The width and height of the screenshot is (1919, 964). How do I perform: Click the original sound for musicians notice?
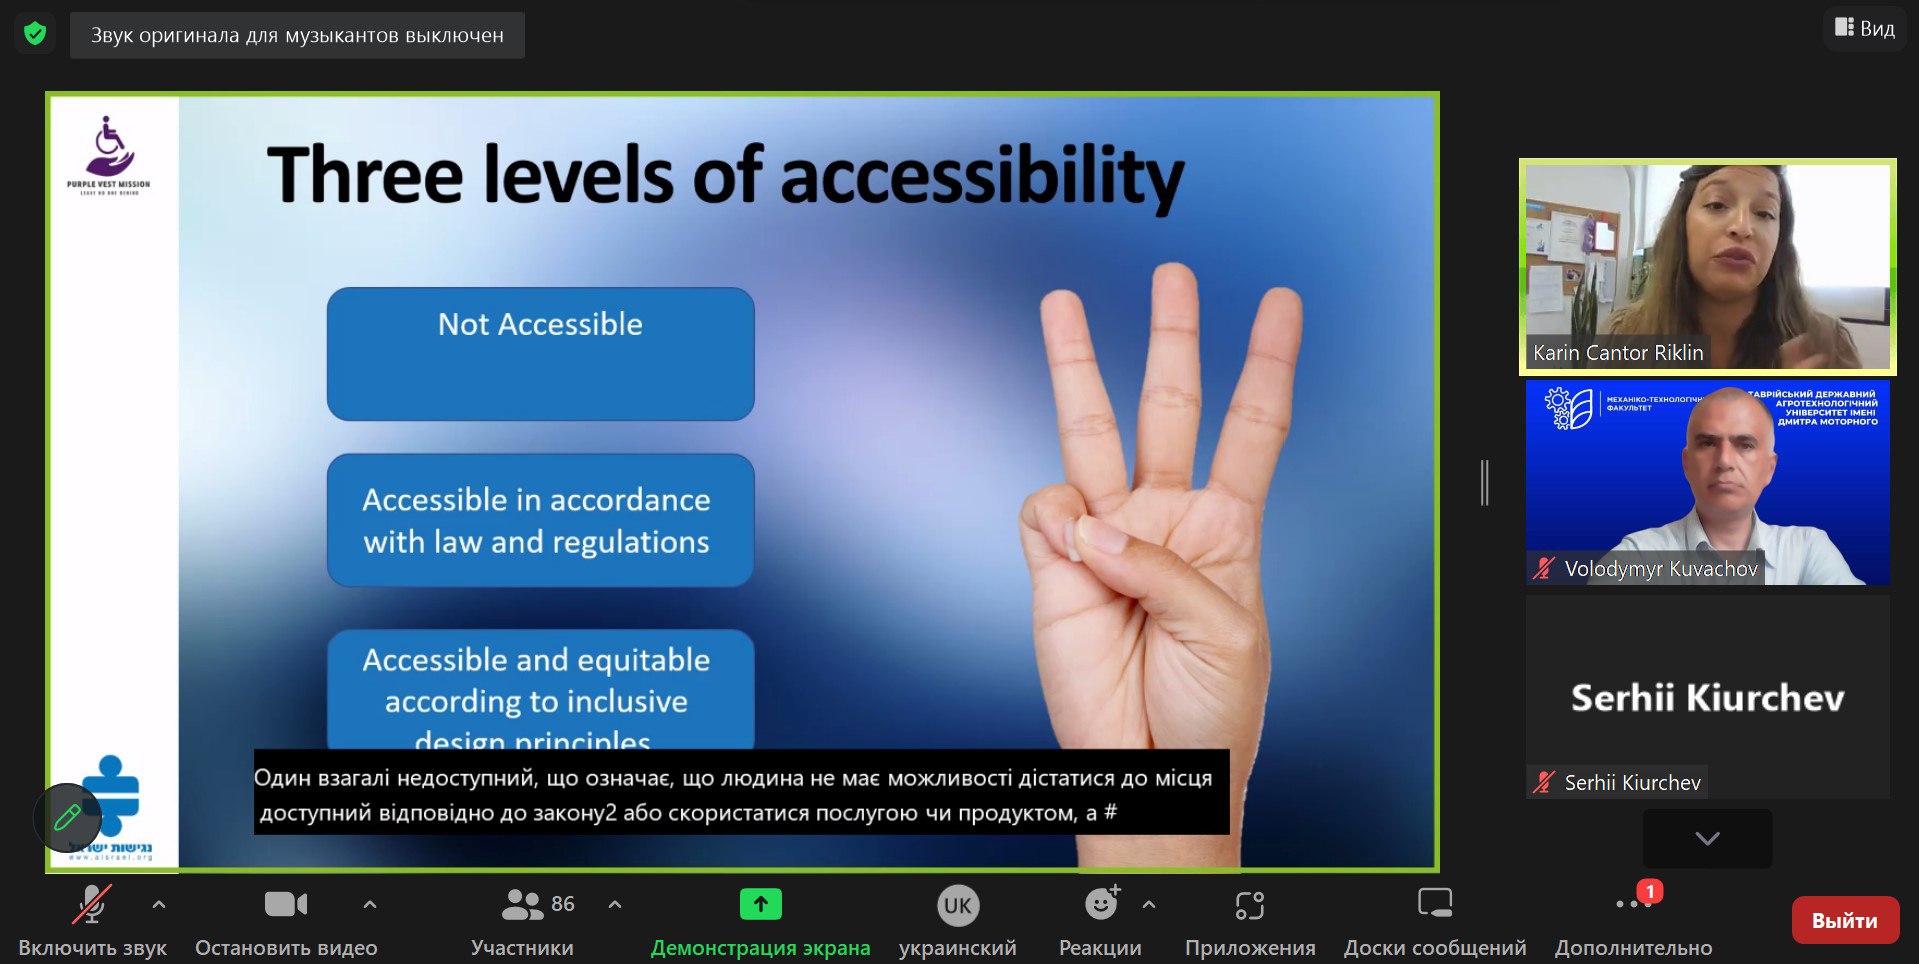pyautogui.click(x=297, y=35)
